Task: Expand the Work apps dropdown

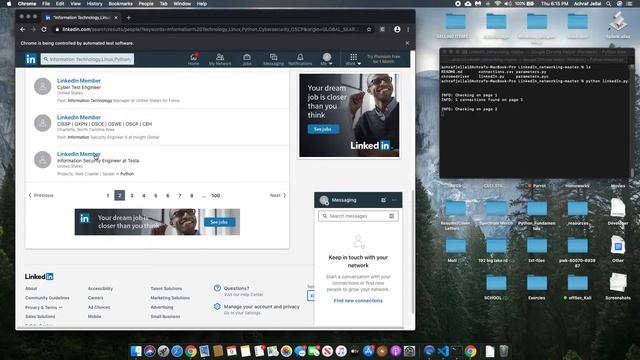Action: pos(353,59)
